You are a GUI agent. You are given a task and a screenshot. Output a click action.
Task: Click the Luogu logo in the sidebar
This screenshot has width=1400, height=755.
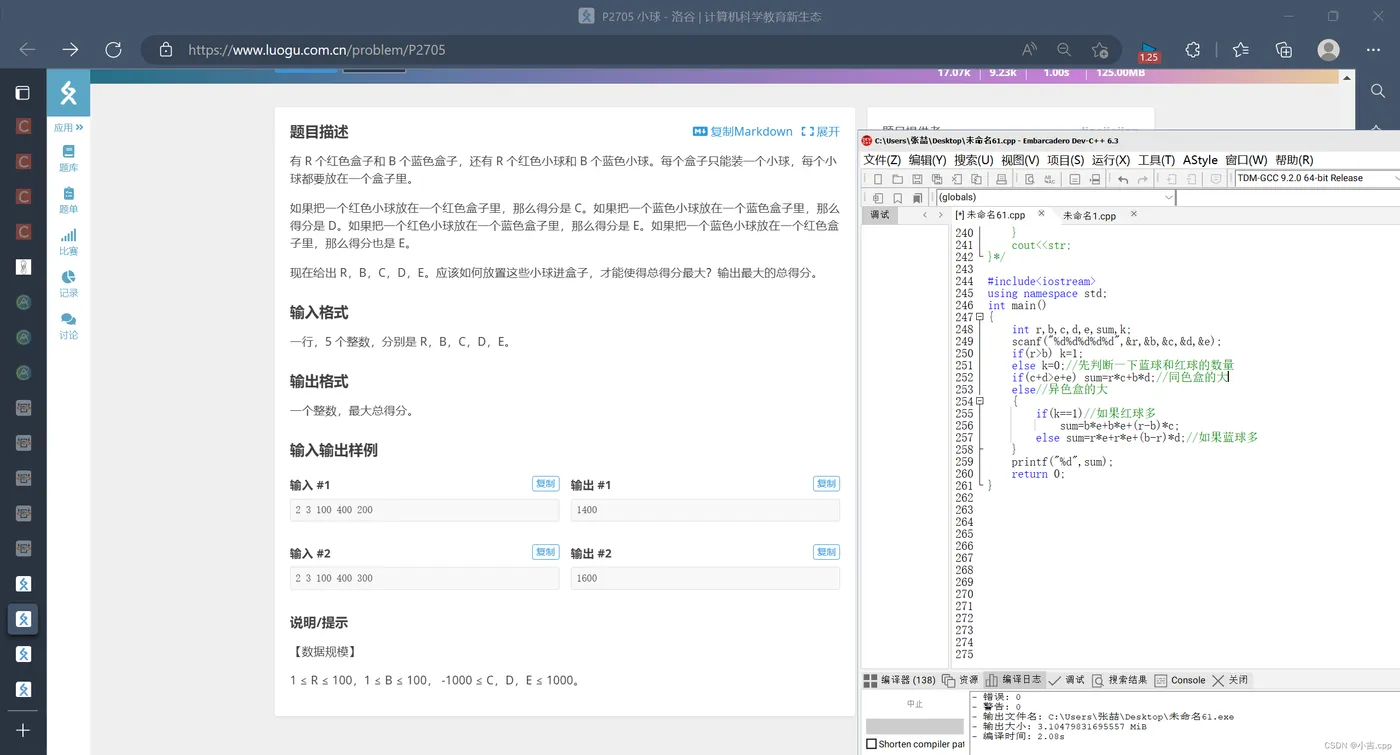pyautogui.click(x=68, y=93)
